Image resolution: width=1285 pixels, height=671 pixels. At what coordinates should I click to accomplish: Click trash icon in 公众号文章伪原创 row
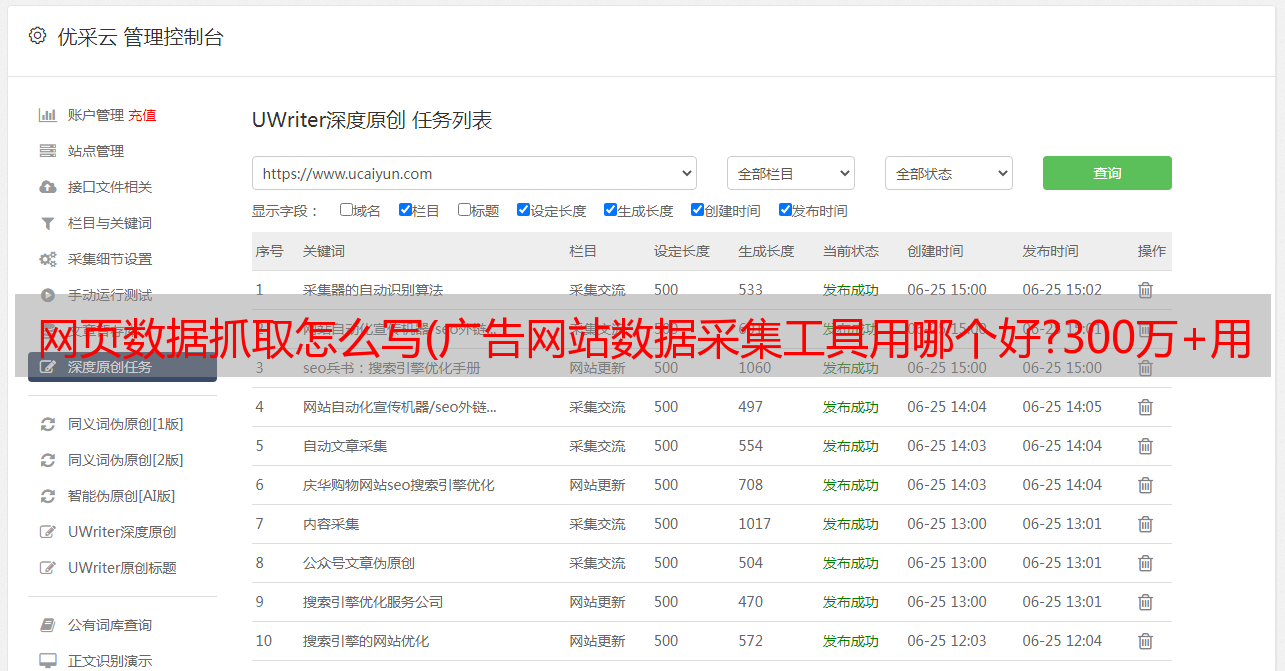tap(1146, 563)
